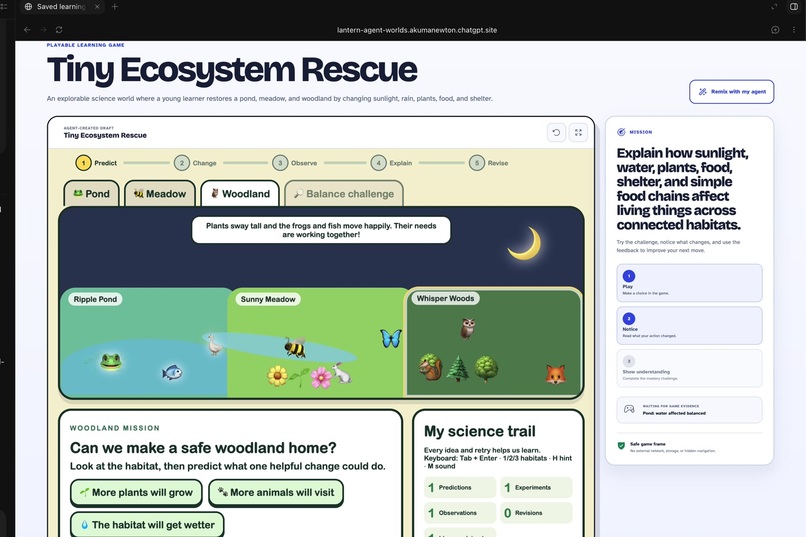Click the frog in Ripple Pond
806x537 pixels.
tap(111, 361)
